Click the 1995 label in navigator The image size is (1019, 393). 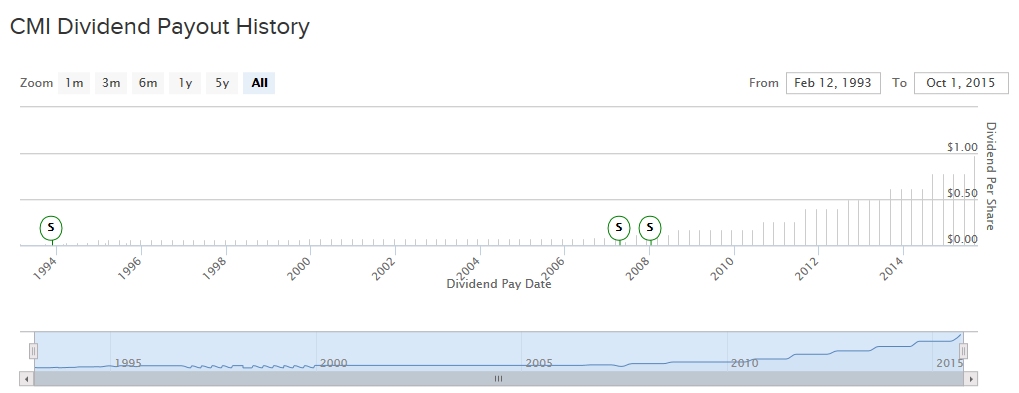(x=128, y=363)
